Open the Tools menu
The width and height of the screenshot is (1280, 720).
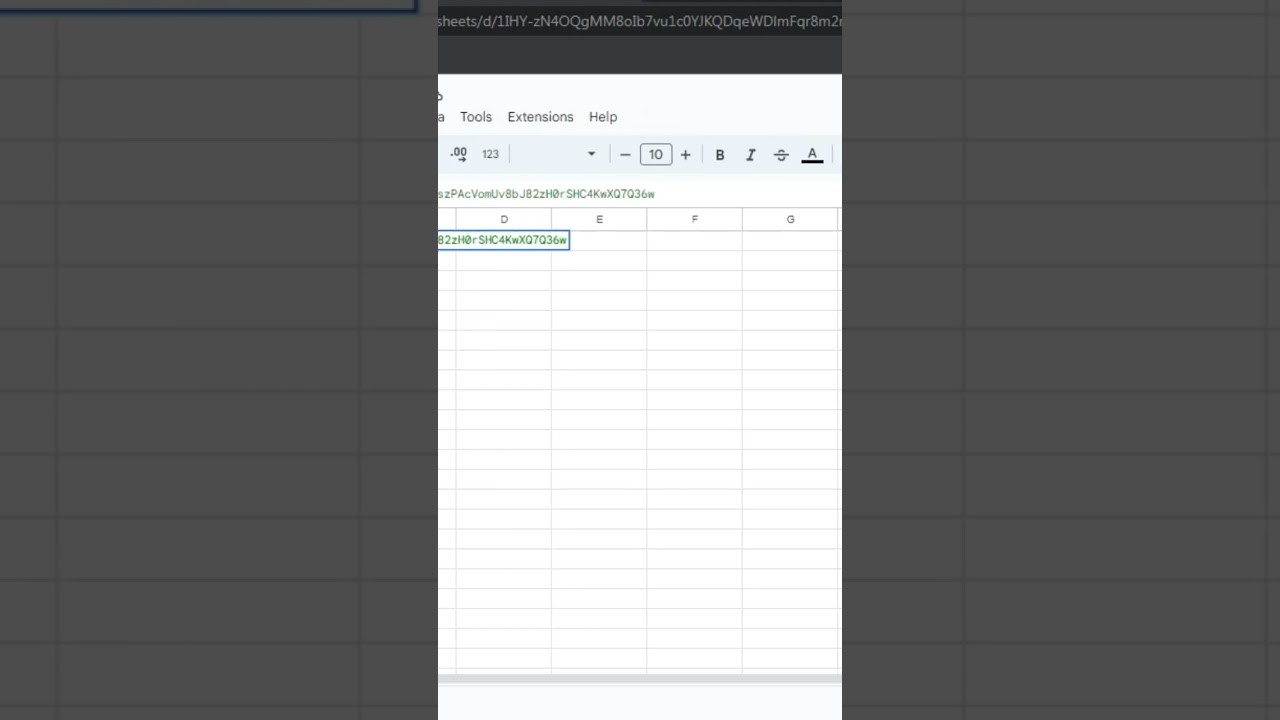[x=476, y=117]
